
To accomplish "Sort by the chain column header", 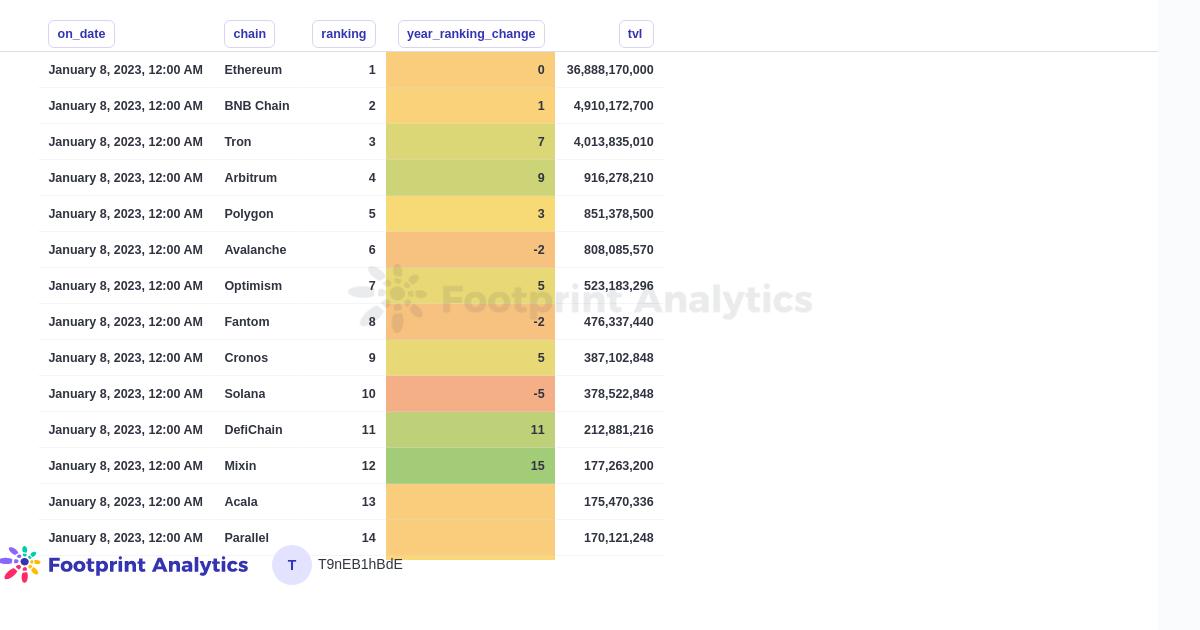I will [249, 34].
